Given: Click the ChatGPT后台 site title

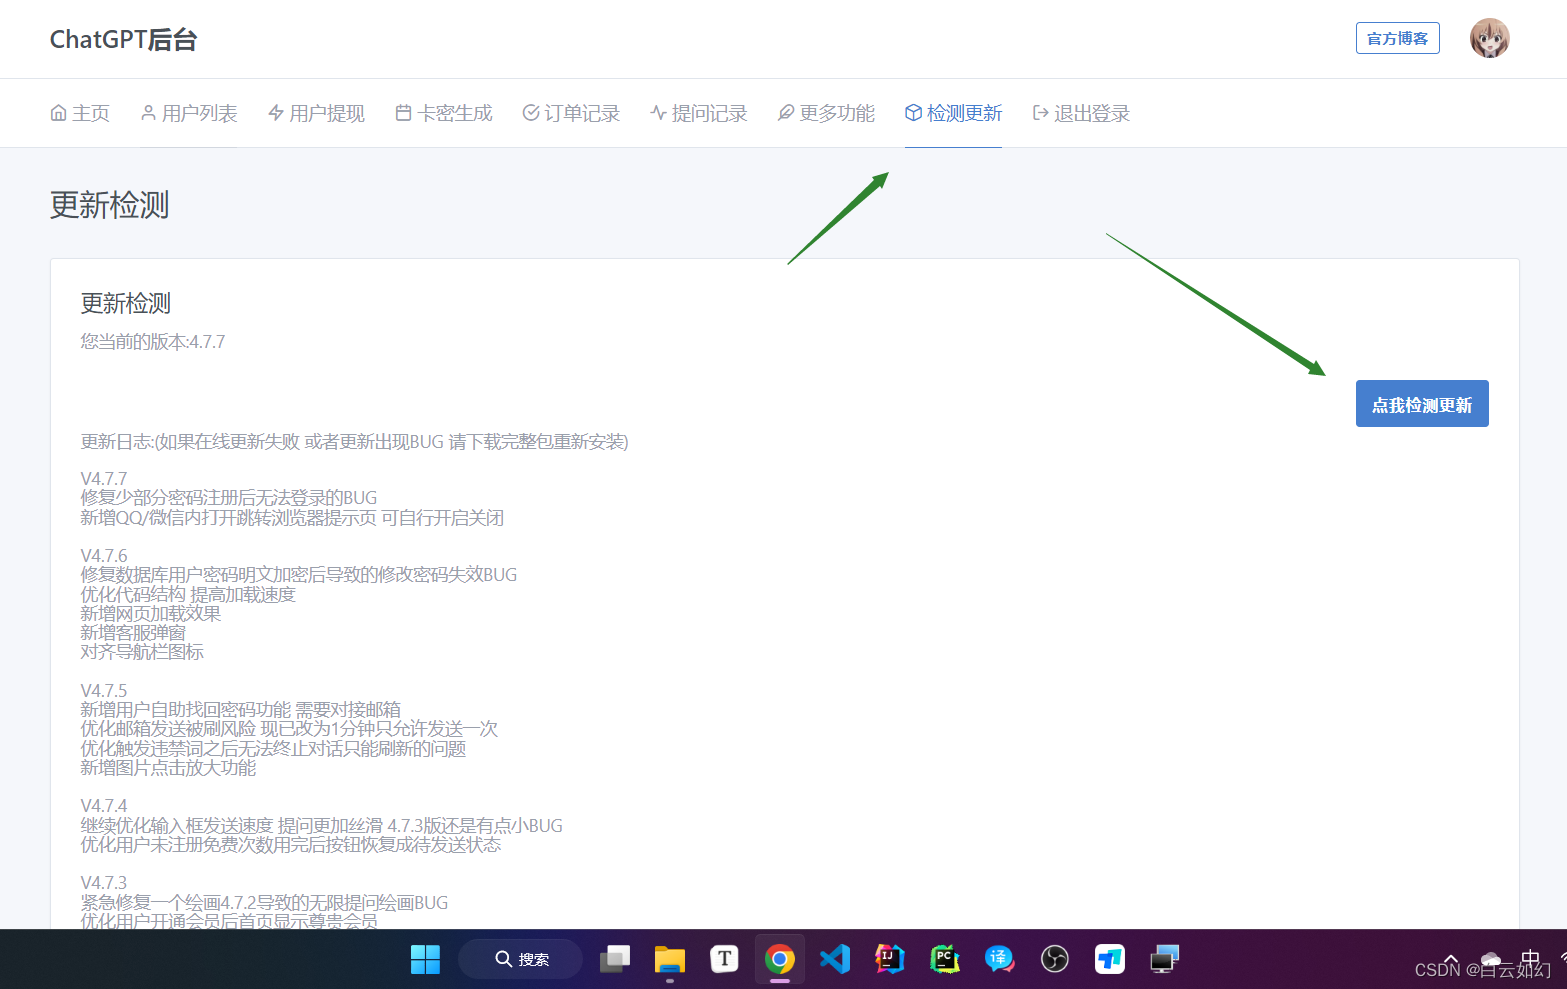Looking at the screenshot, I should [x=124, y=39].
